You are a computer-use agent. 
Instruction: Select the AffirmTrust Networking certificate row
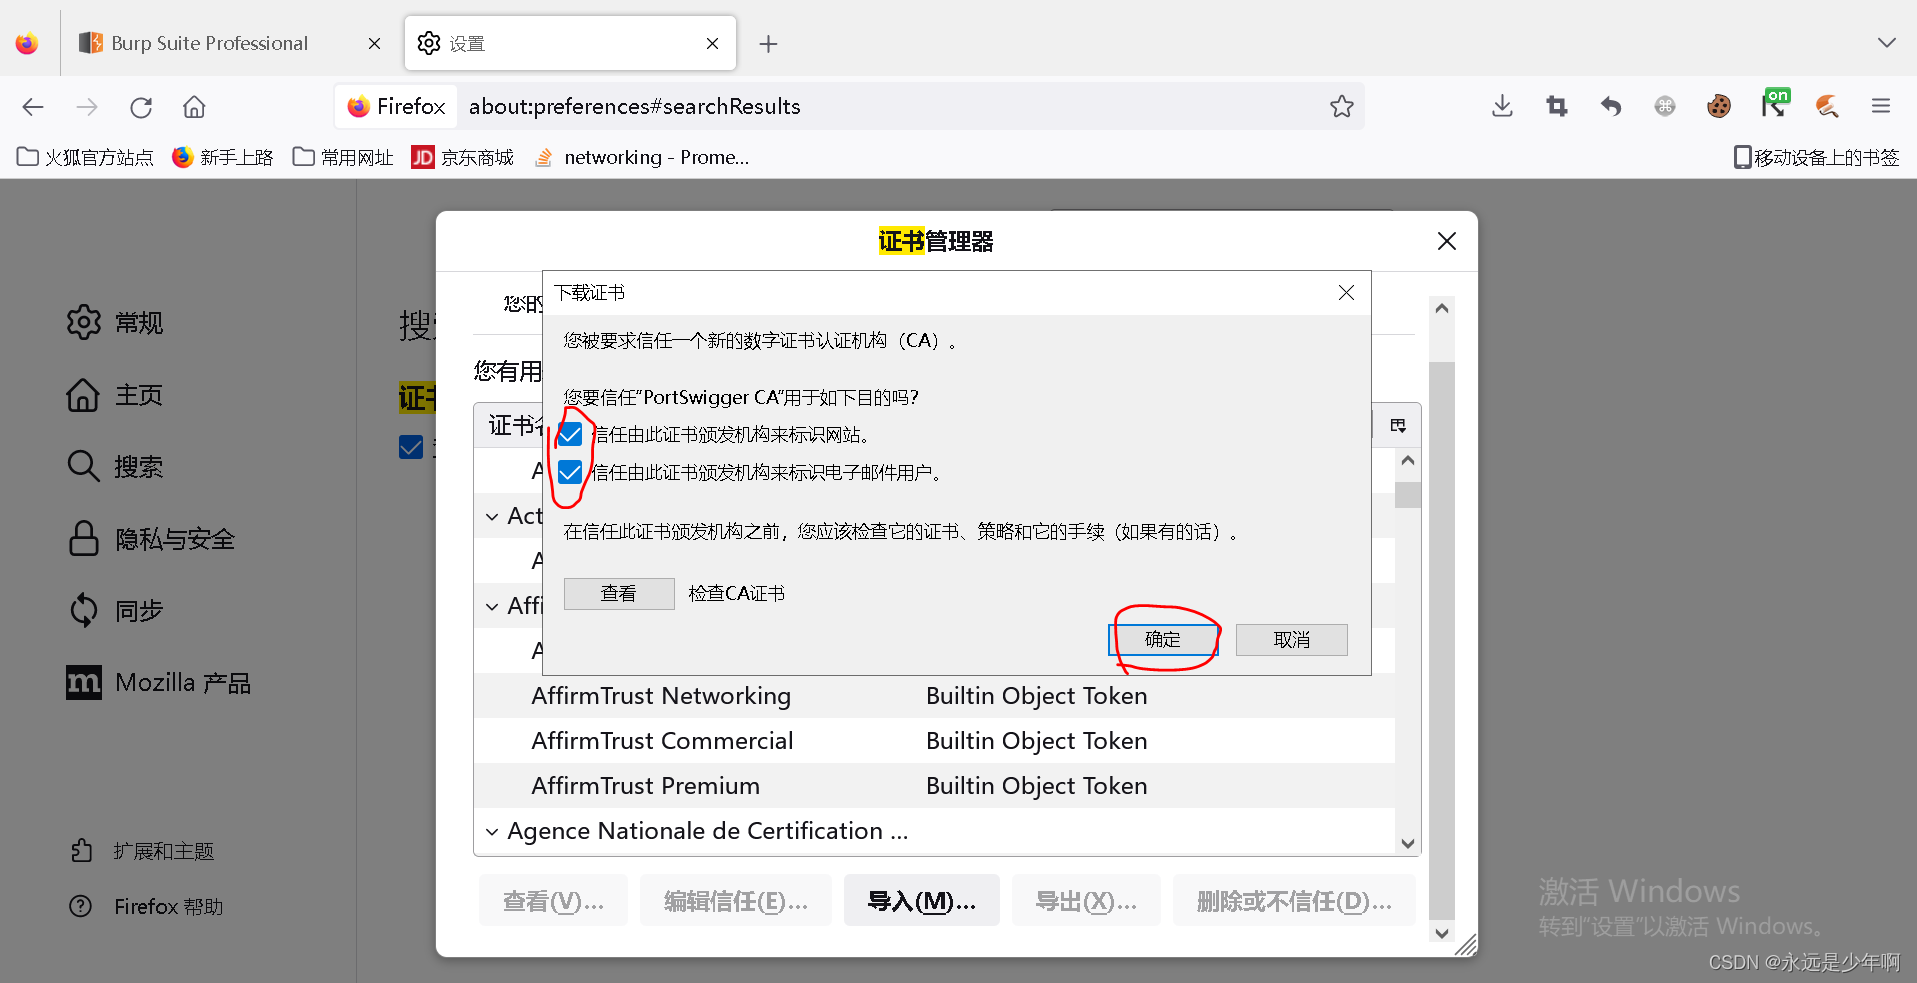pos(934,696)
